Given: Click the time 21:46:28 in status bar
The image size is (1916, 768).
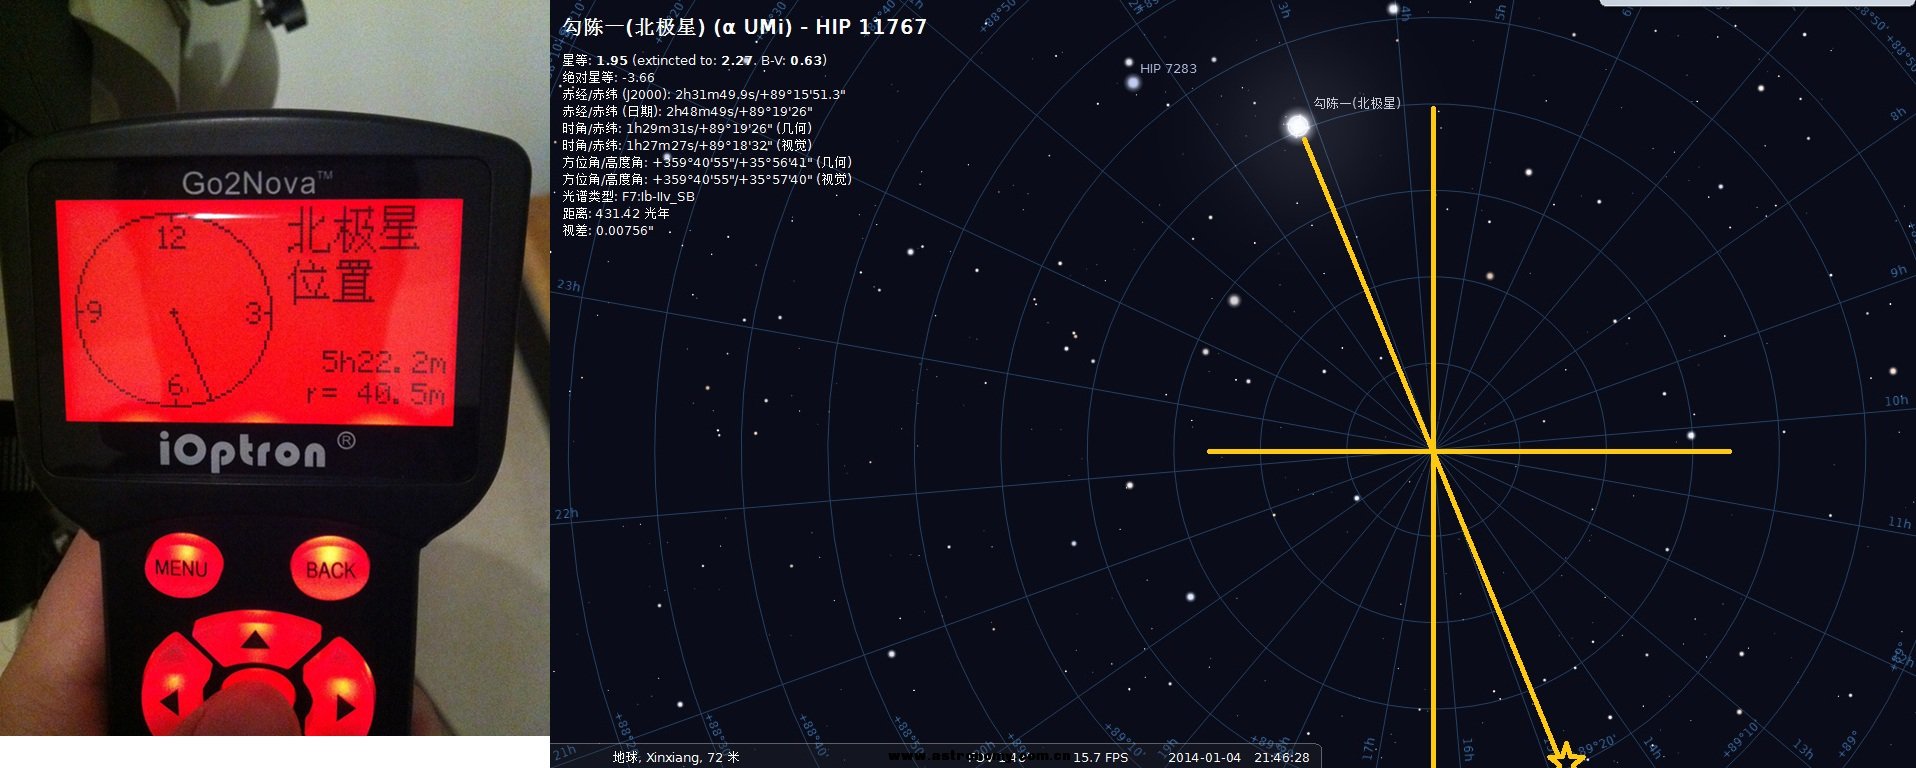Looking at the screenshot, I should [1281, 757].
